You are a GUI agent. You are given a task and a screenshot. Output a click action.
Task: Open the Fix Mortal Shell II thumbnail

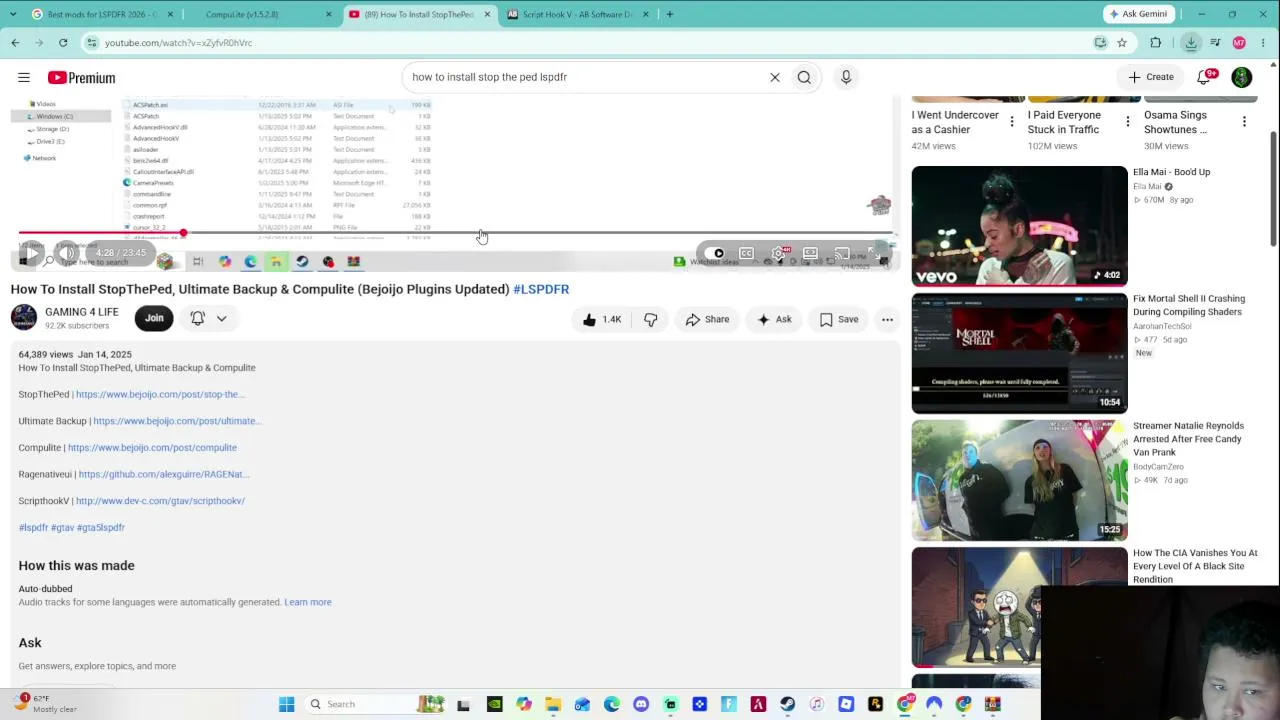click(1019, 353)
